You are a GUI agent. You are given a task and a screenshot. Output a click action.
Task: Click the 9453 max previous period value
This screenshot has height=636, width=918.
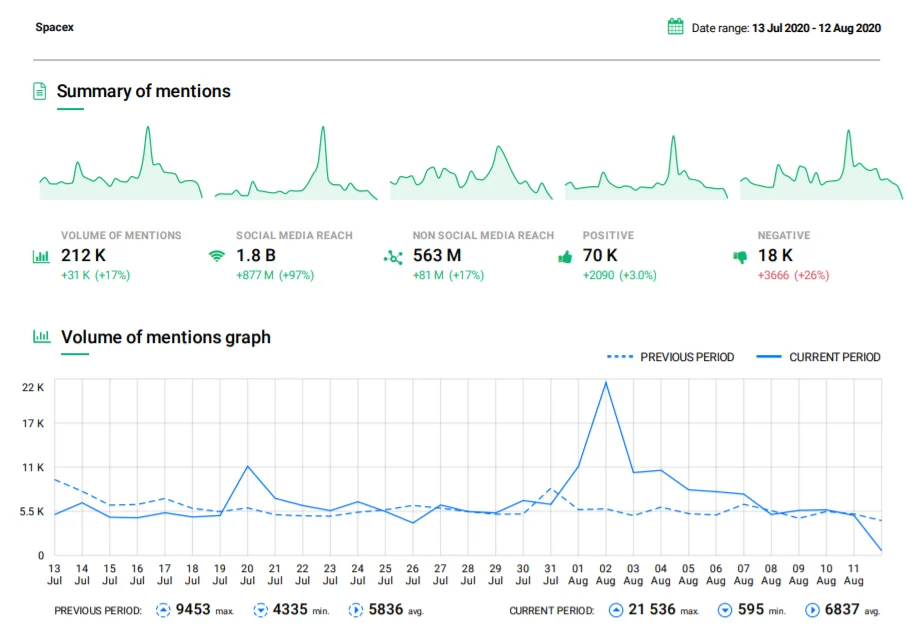coord(193,610)
